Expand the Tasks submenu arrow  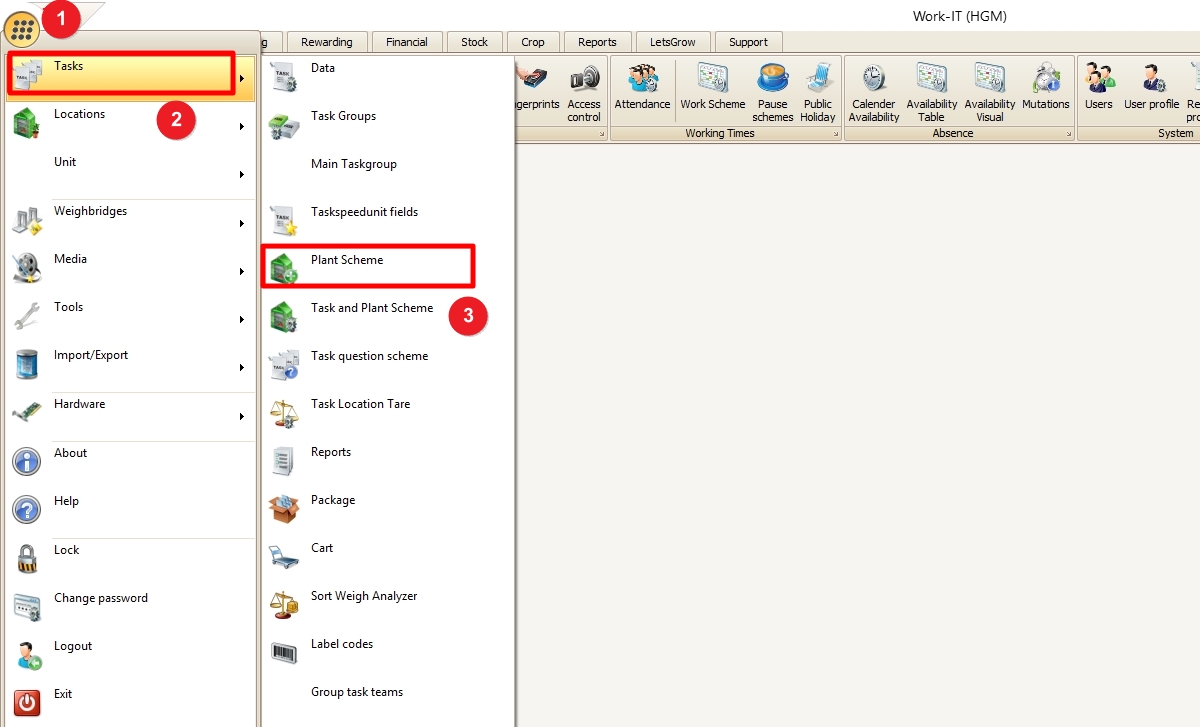pos(242,78)
